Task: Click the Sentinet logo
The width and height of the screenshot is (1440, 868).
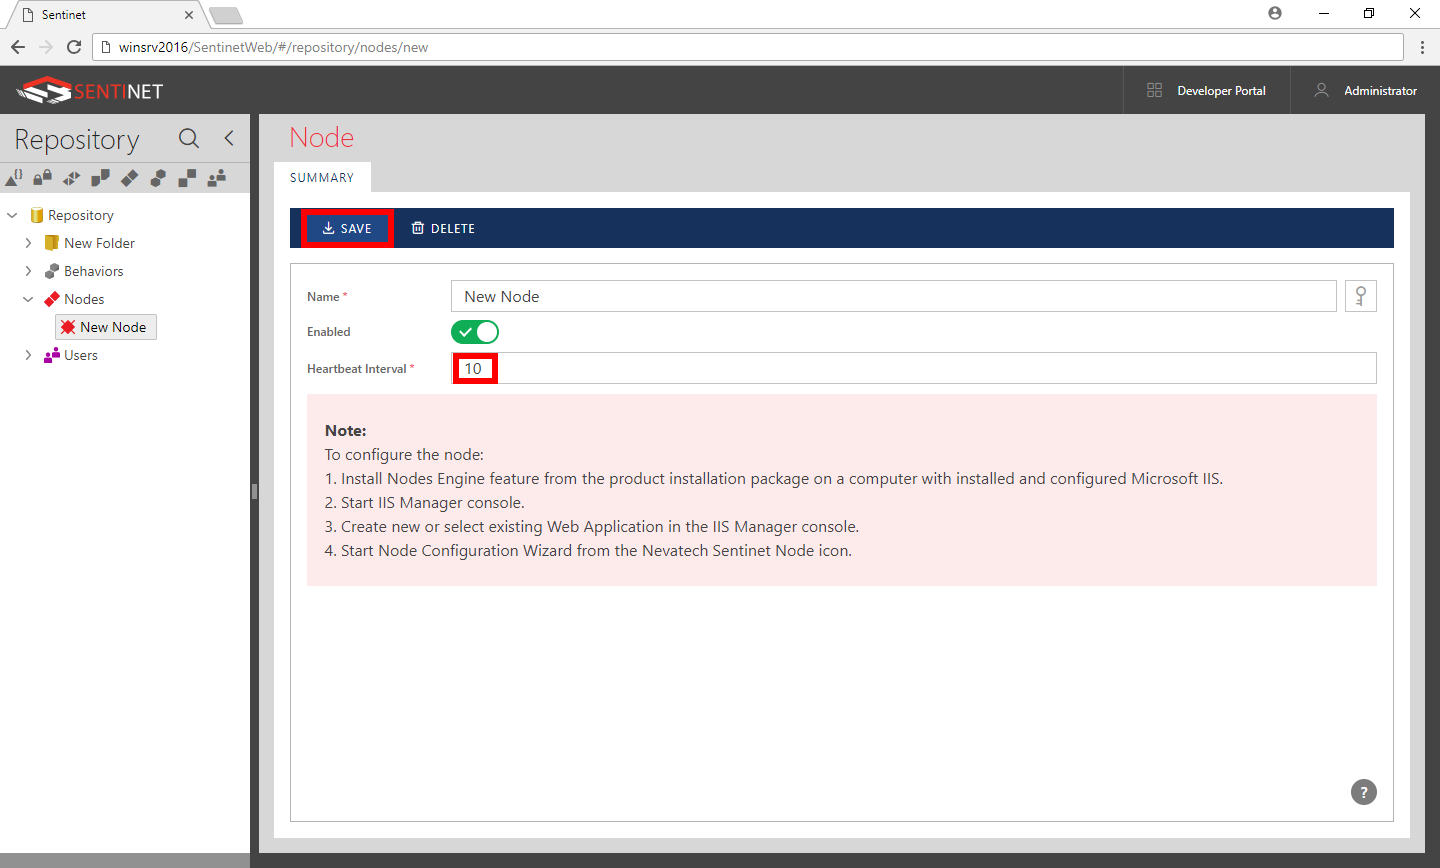Action: (x=89, y=91)
